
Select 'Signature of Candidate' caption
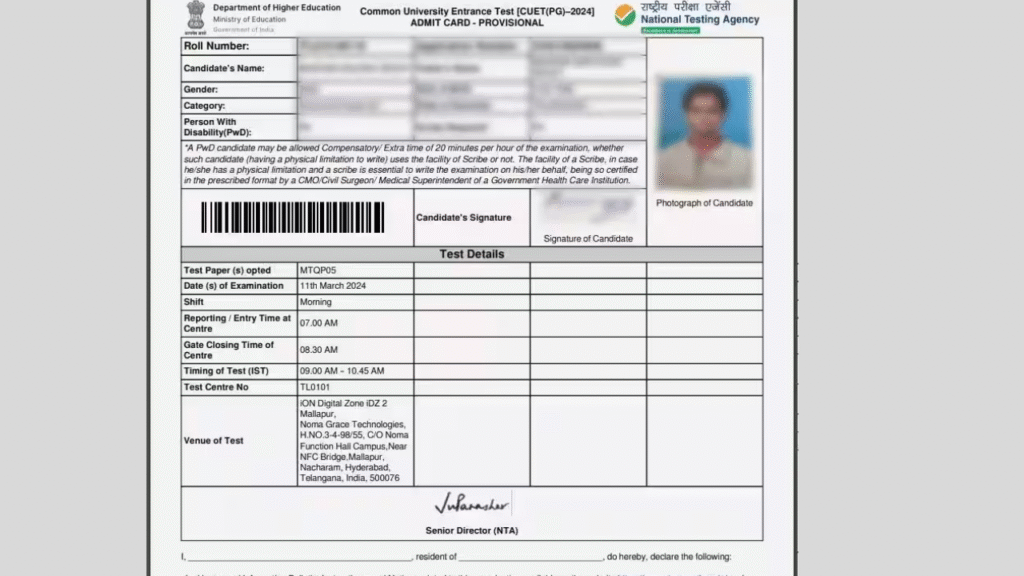(x=588, y=239)
